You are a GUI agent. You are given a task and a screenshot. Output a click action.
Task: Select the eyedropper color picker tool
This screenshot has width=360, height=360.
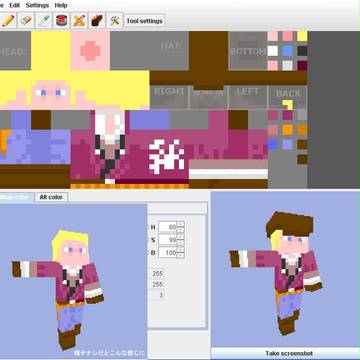[44, 21]
